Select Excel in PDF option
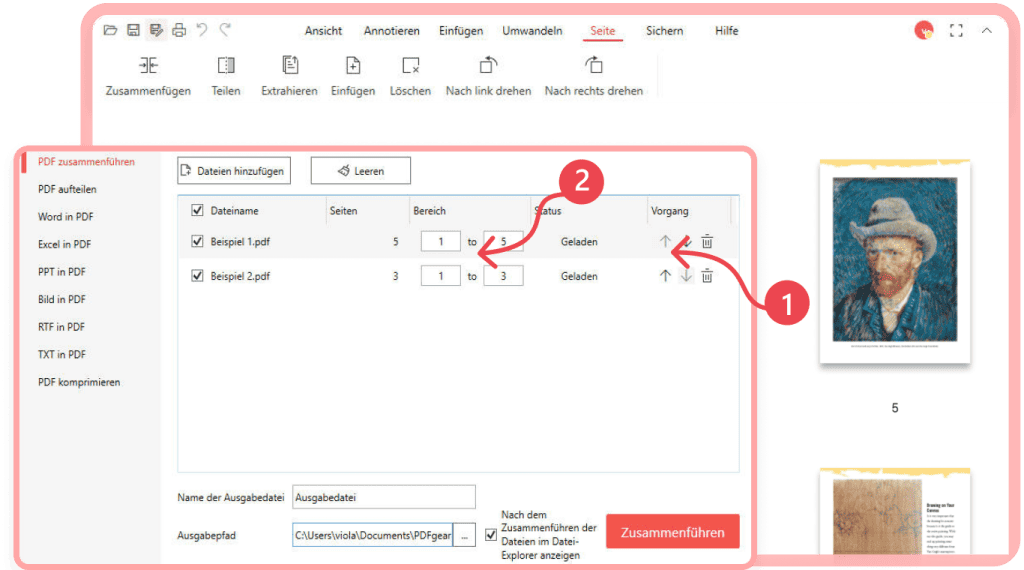 64,244
